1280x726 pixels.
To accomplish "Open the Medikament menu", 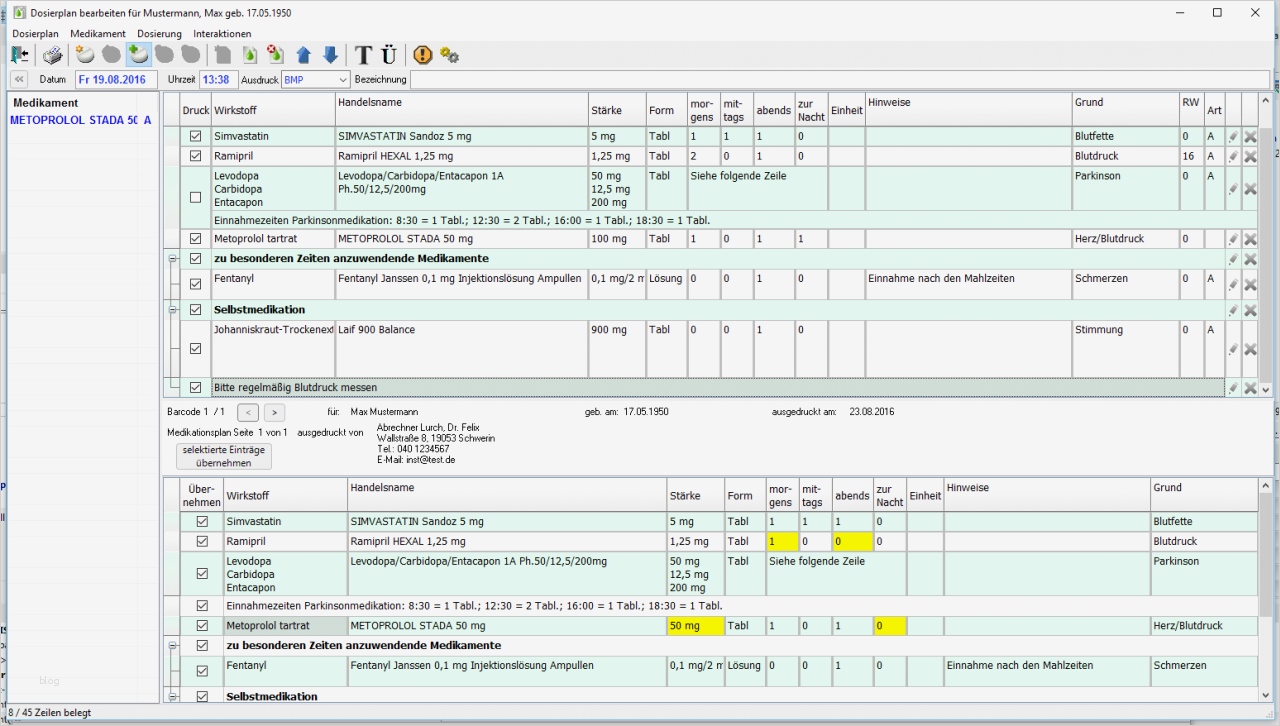I will tap(98, 34).
